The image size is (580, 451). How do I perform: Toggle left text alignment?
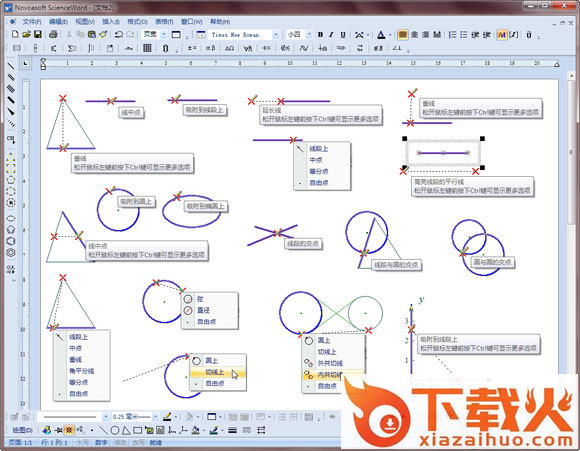click(402, 34)
